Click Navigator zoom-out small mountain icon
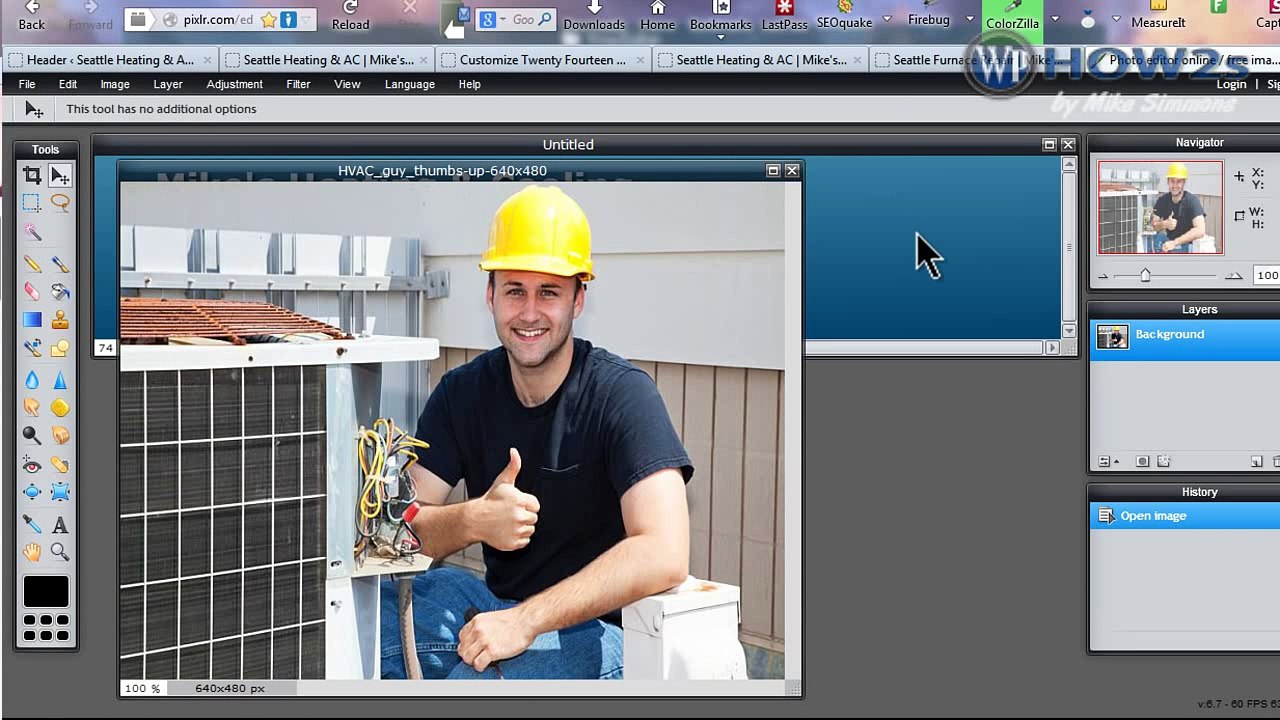The width and height of the screenshot is (1280, 720). coord(1103,276)
